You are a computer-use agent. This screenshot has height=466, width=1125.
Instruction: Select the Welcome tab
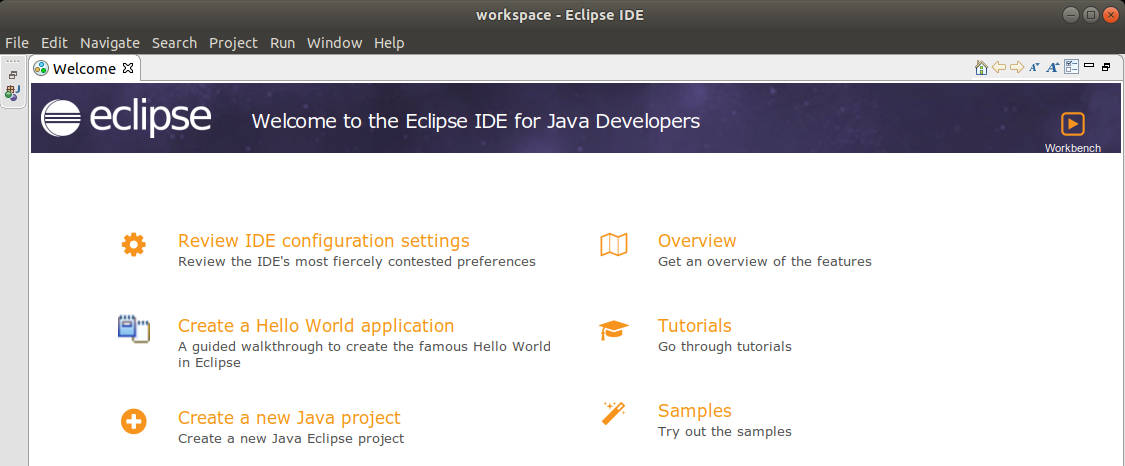click(x=84, y=68)
